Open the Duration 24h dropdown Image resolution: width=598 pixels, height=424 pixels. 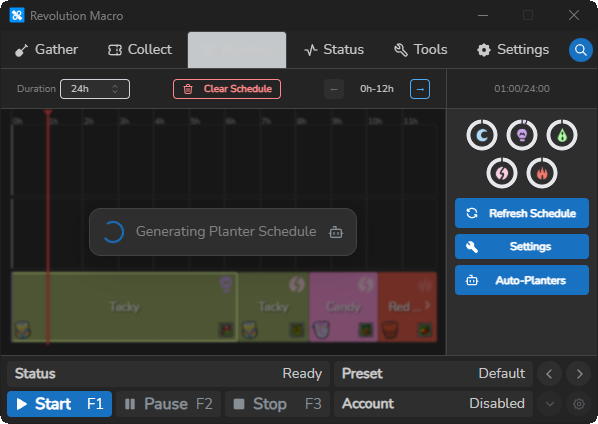[95, 89]
